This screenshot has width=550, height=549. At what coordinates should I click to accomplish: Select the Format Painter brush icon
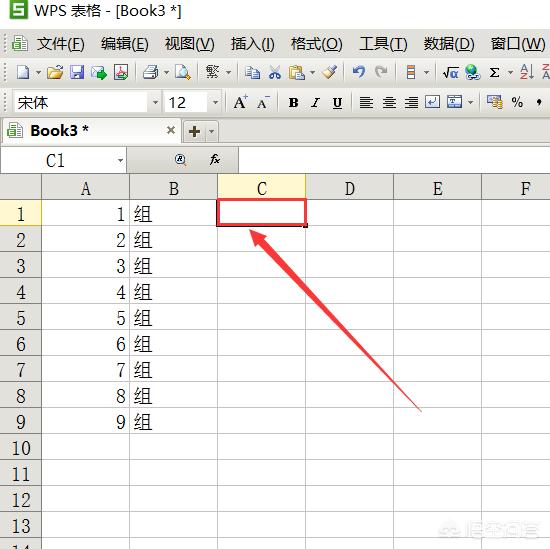[x=330, y=73]
